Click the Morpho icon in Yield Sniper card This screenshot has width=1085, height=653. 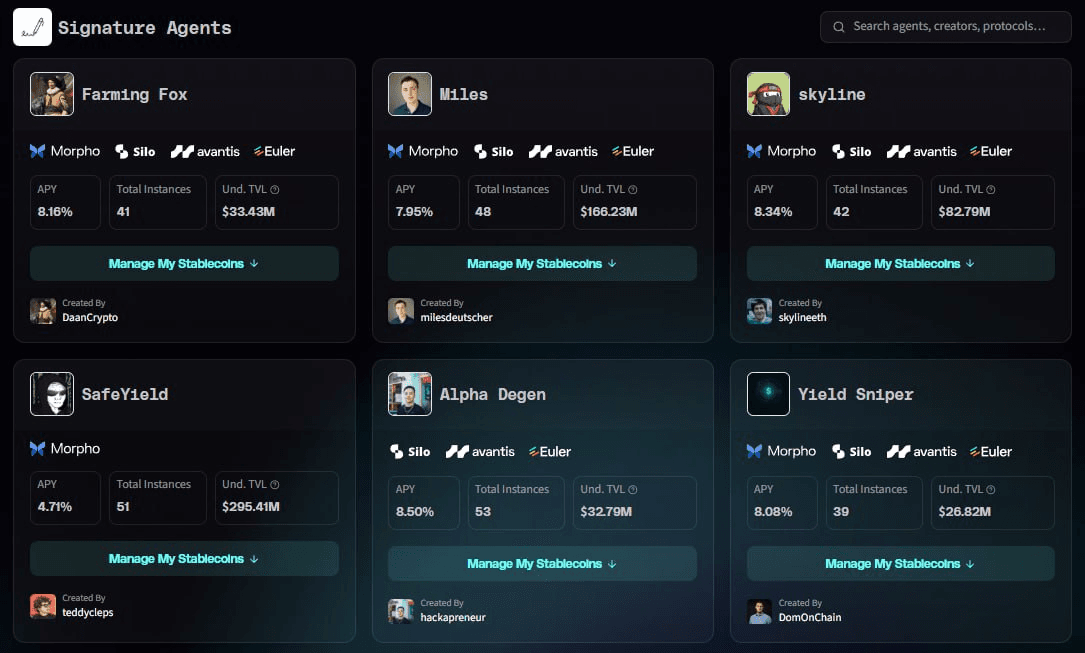(755, 451)
